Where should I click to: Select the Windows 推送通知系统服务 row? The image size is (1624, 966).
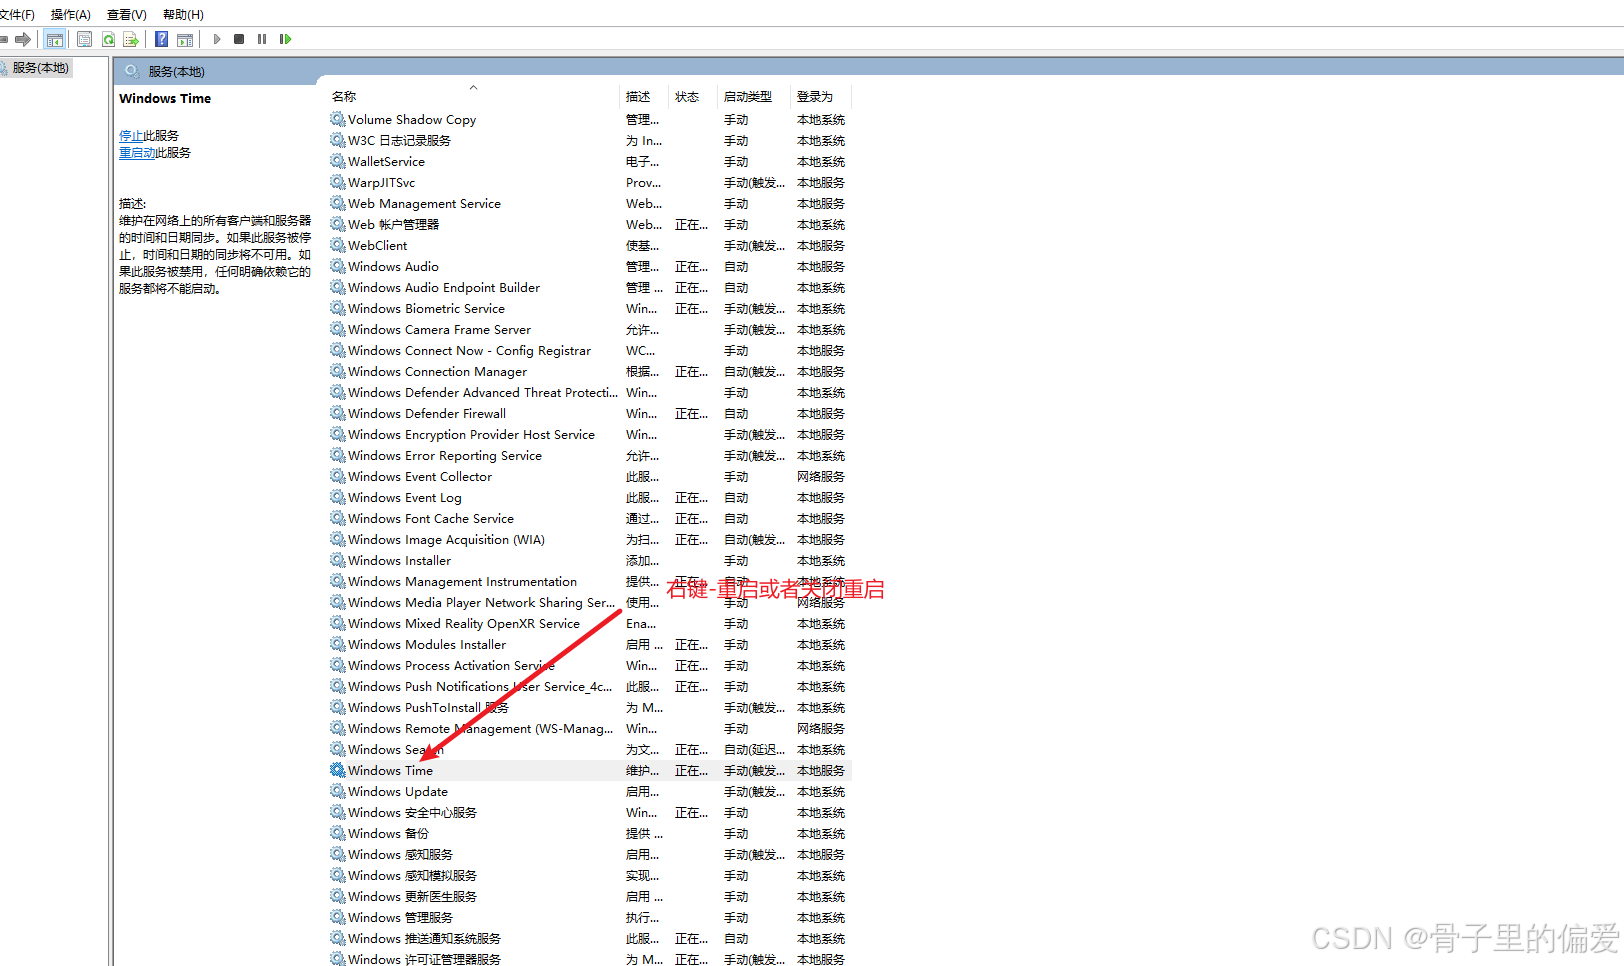(x=590, y=938)
